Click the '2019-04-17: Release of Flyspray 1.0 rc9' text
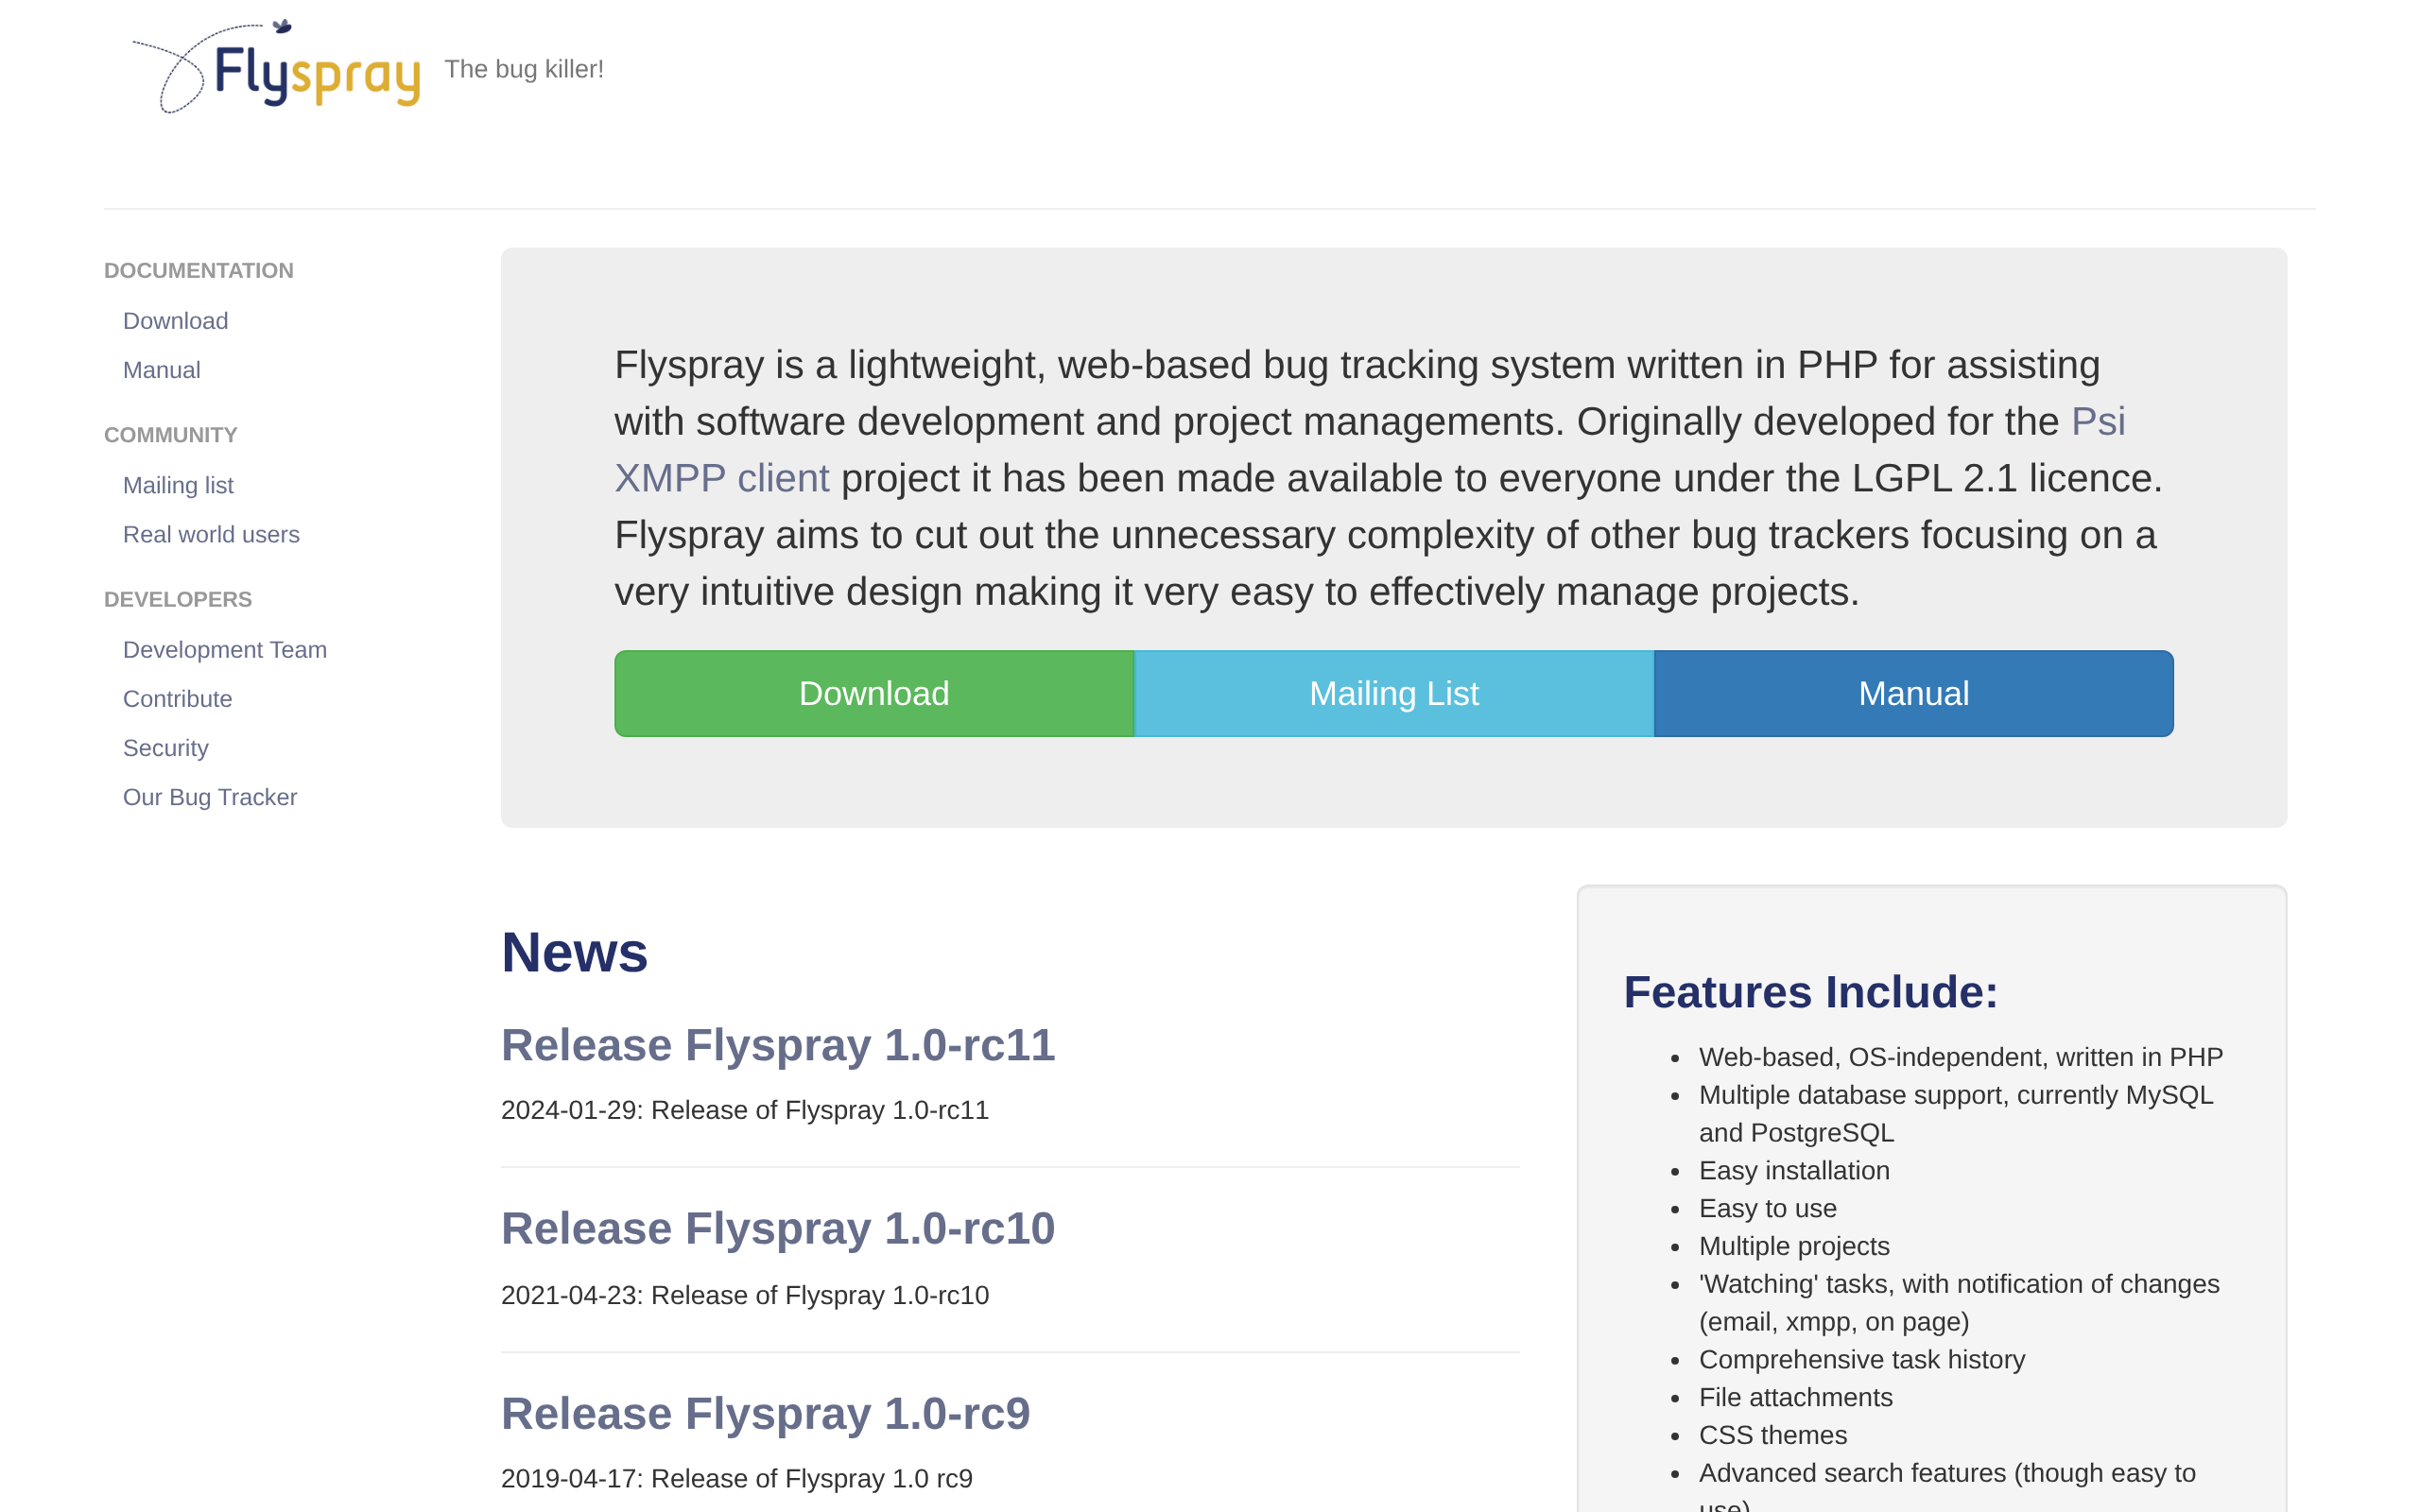This screenshot has width=2420, height=1512. click(737, 1478)
